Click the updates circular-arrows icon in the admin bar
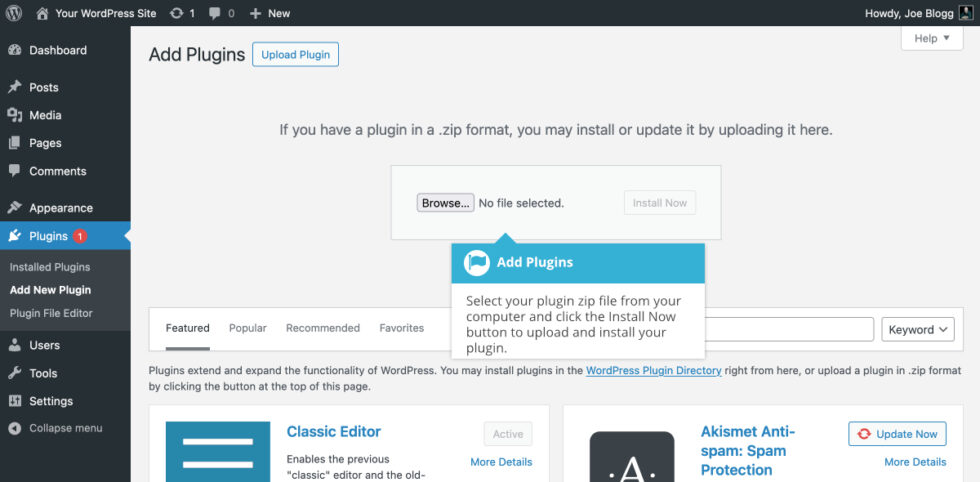 (176, 13)
